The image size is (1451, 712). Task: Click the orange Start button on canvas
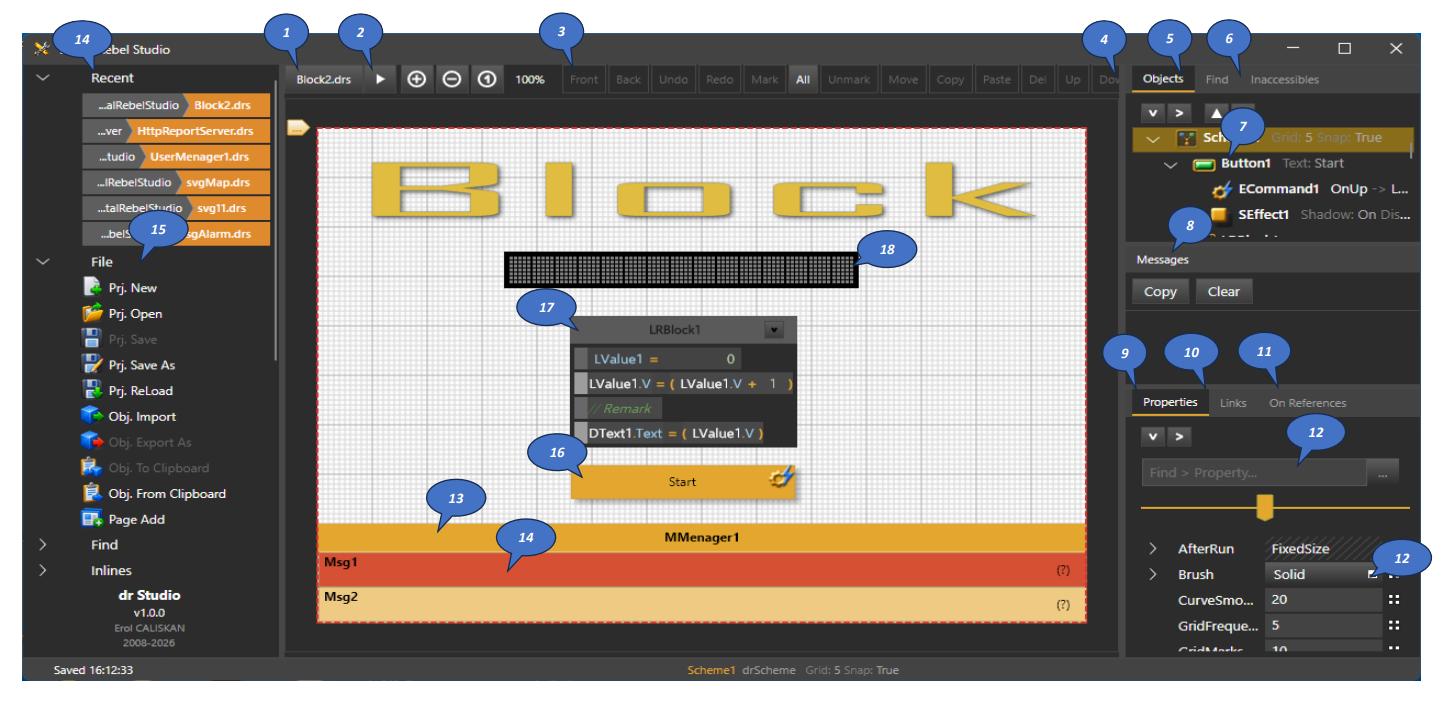point(683,482)
